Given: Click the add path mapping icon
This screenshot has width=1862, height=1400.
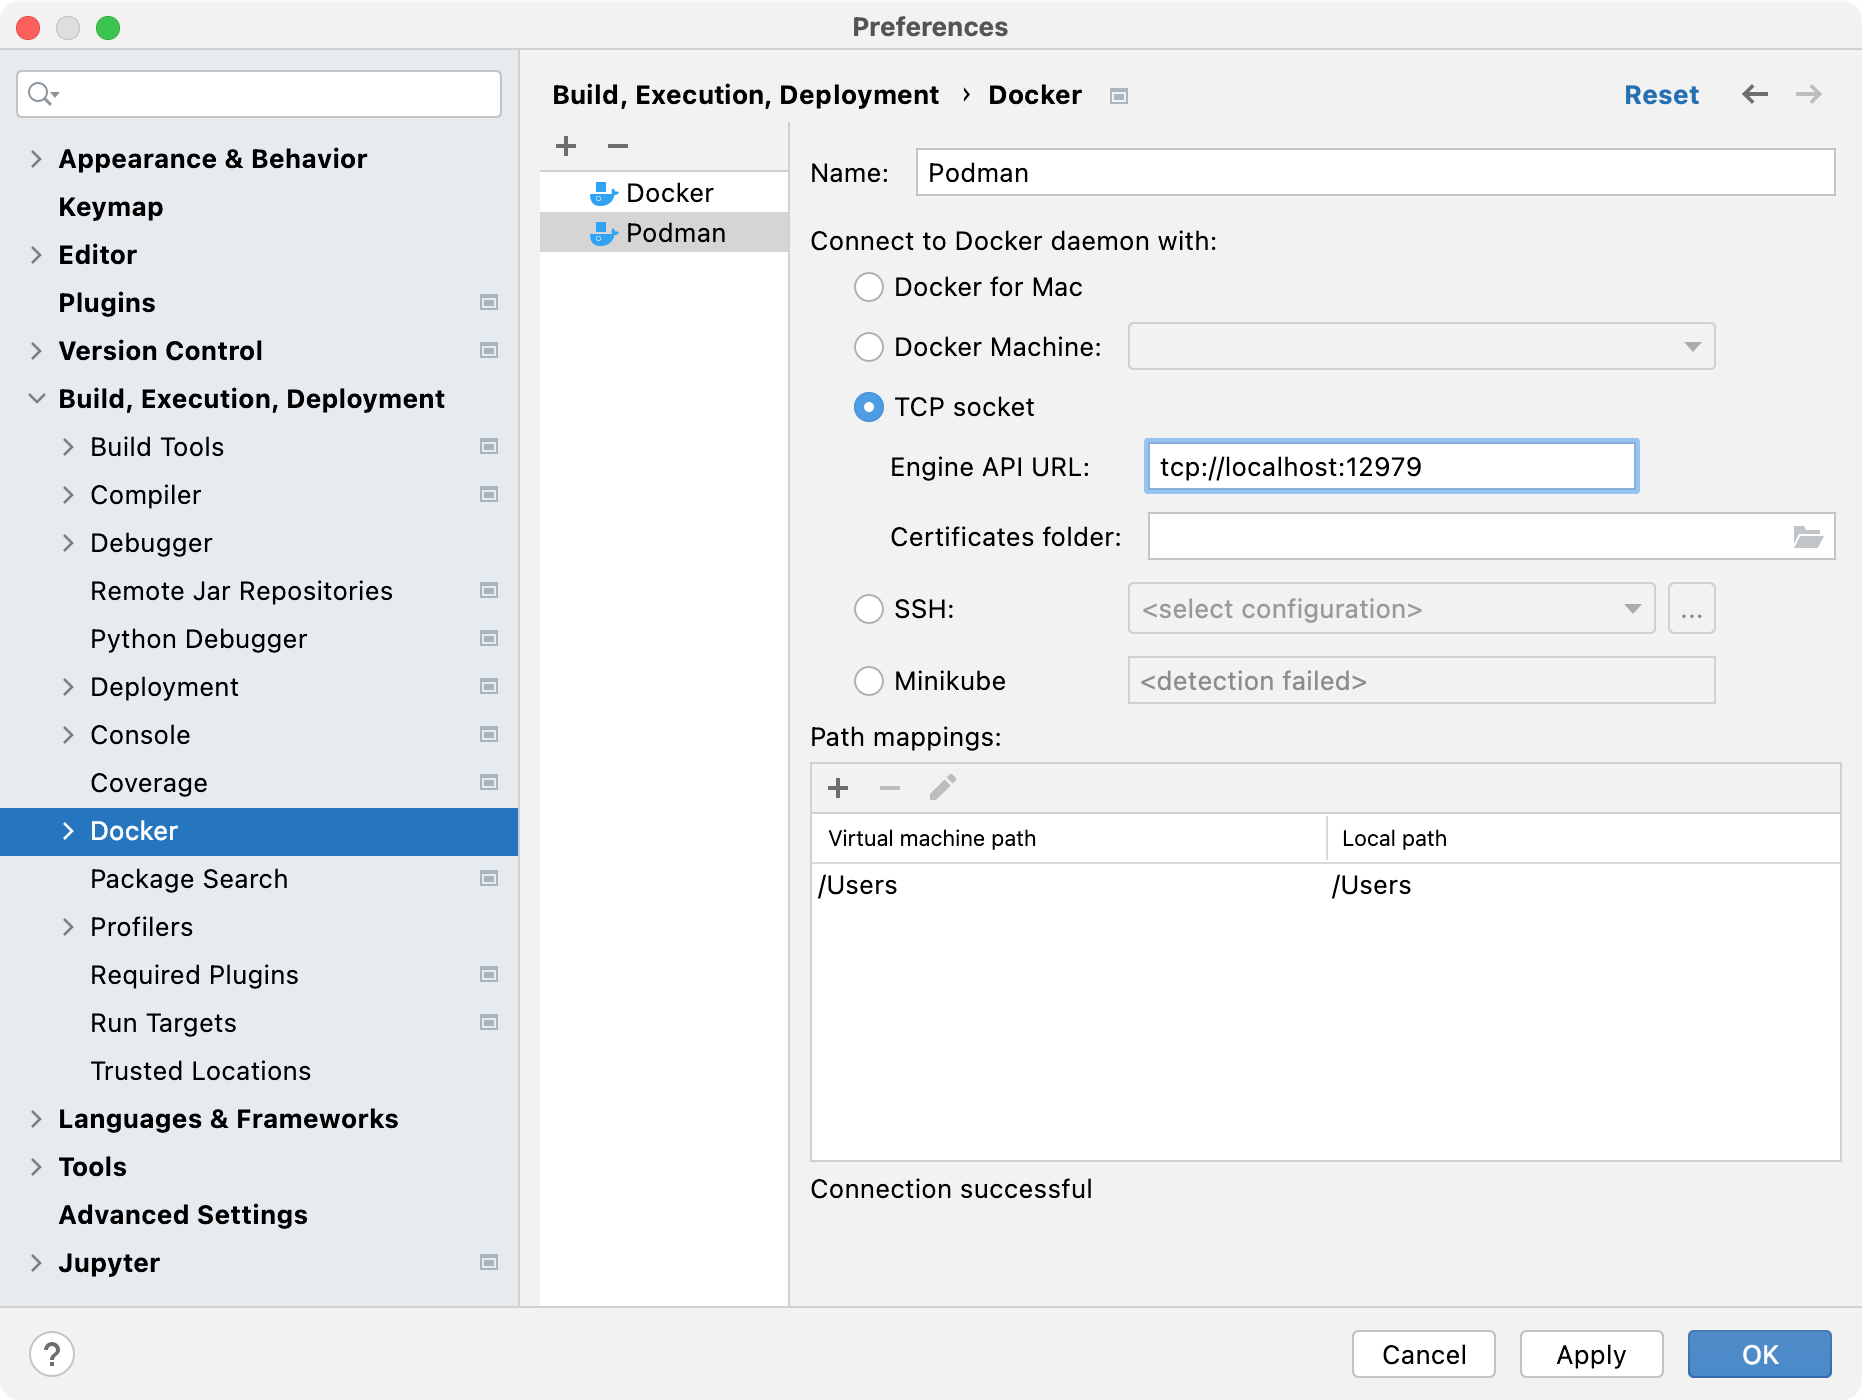Looking at the screenshot, I should [x=838, y=788].
